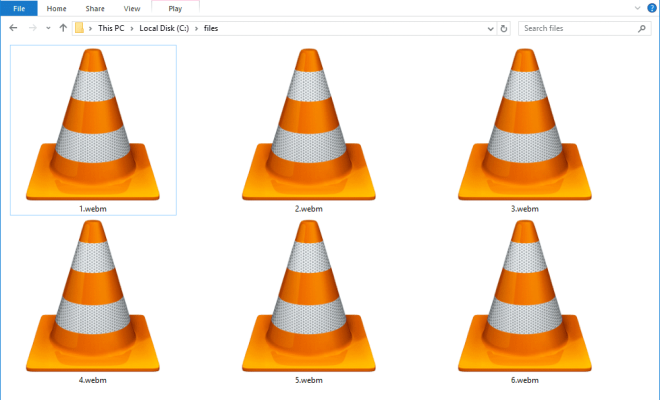
Task: Click the 4.webm file name label
Action: tap(93, 380)
